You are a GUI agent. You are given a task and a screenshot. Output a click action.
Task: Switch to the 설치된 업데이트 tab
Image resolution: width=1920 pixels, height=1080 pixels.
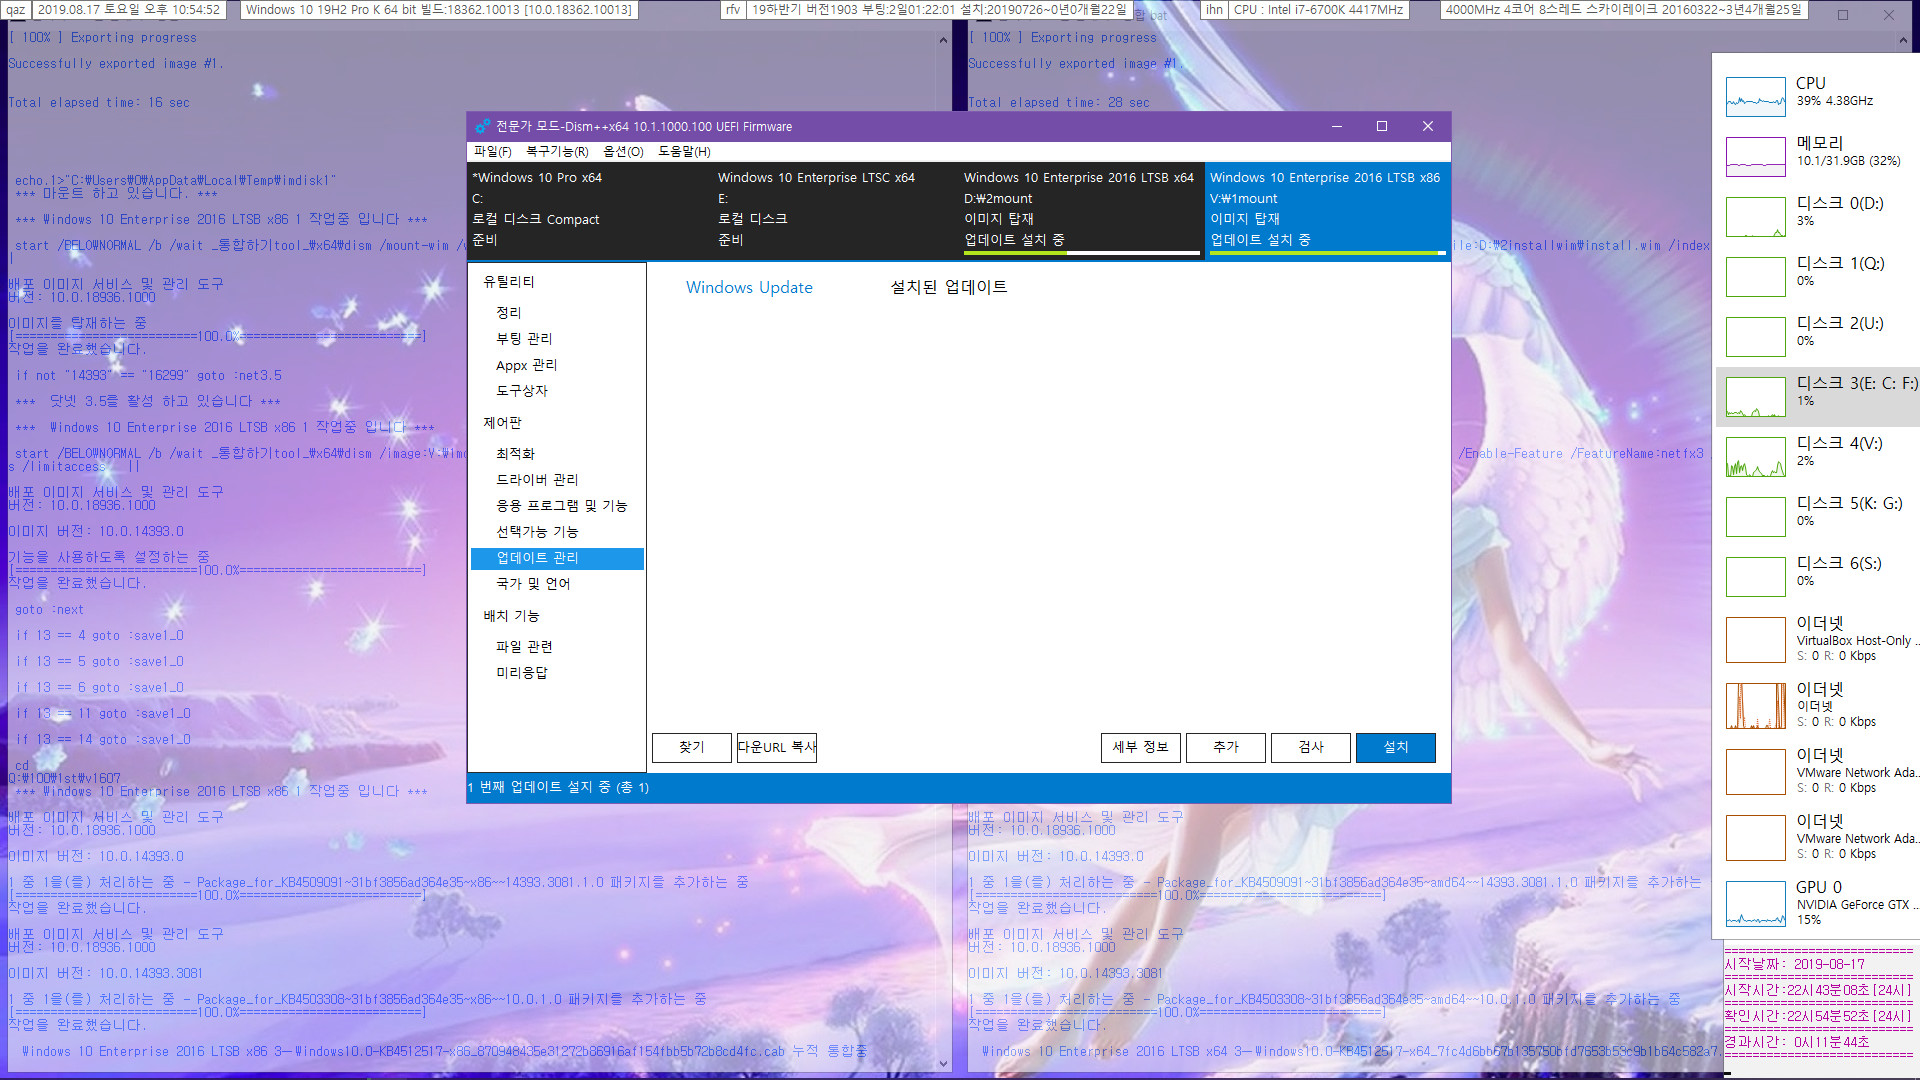coord(949,287)
